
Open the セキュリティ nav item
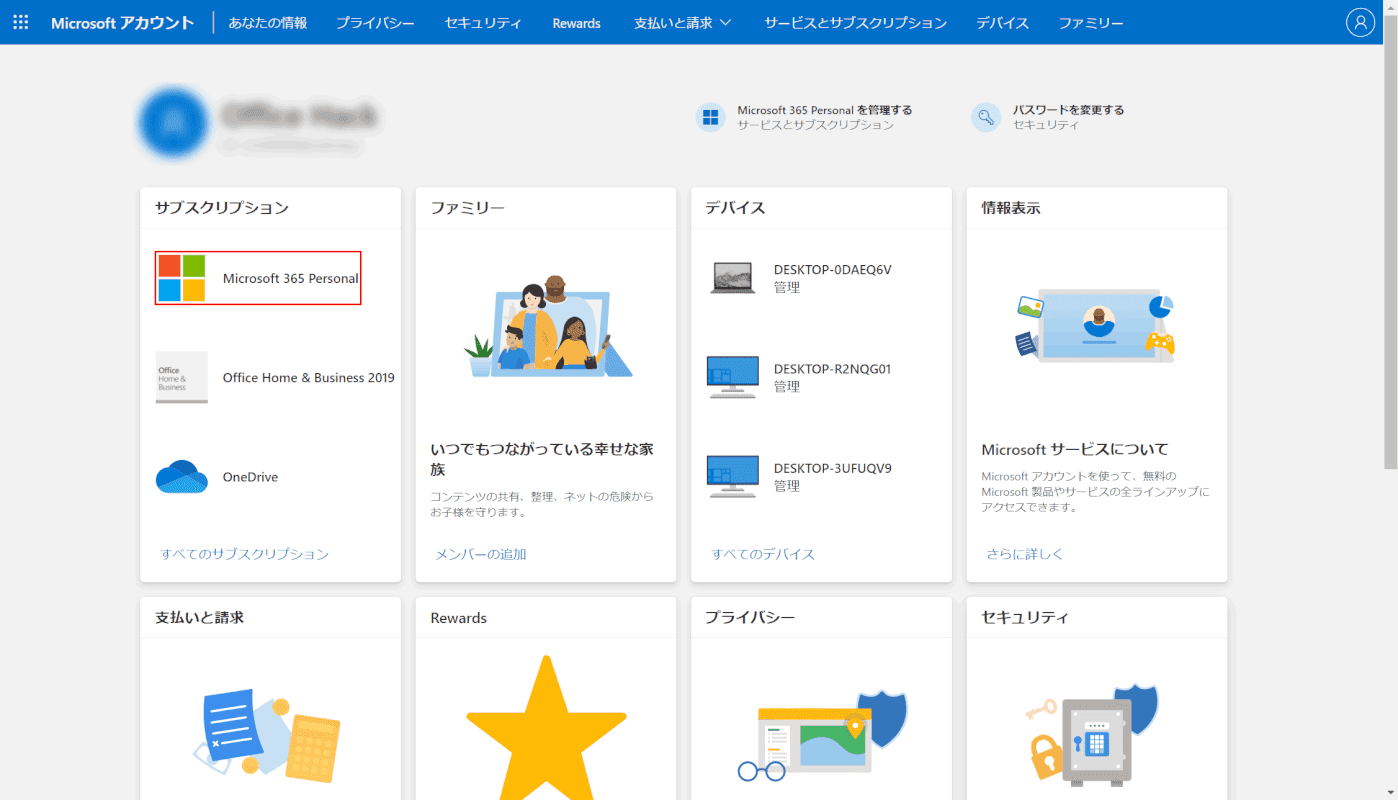(484, 22)
